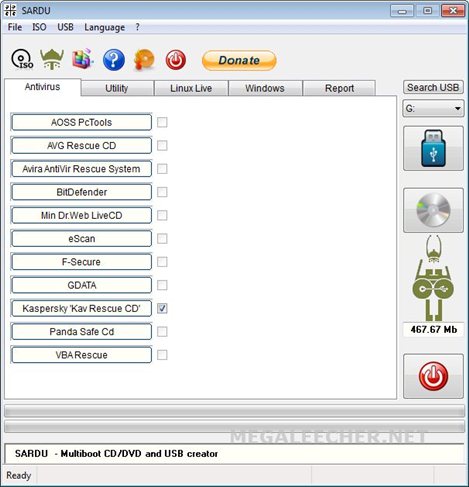Click the BitDefender button

[x=81, y=192]
